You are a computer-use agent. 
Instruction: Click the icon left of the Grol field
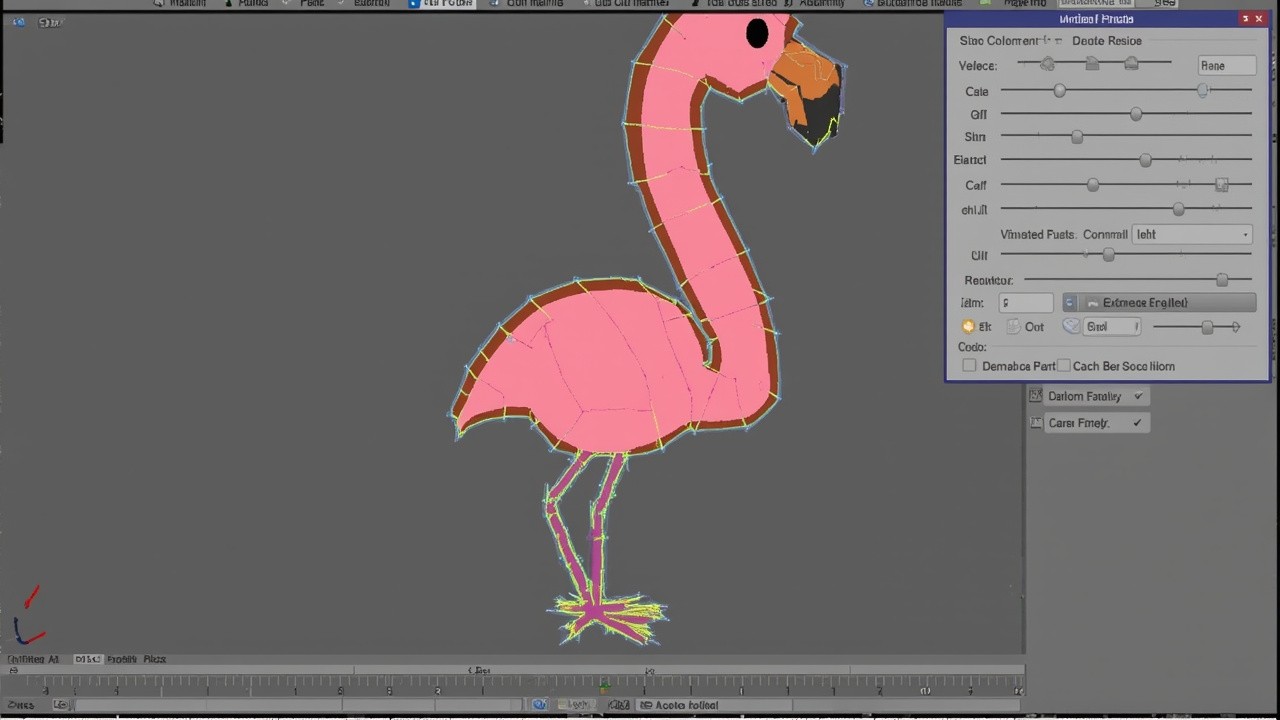pyautogui.click(x=1071, y=327)
